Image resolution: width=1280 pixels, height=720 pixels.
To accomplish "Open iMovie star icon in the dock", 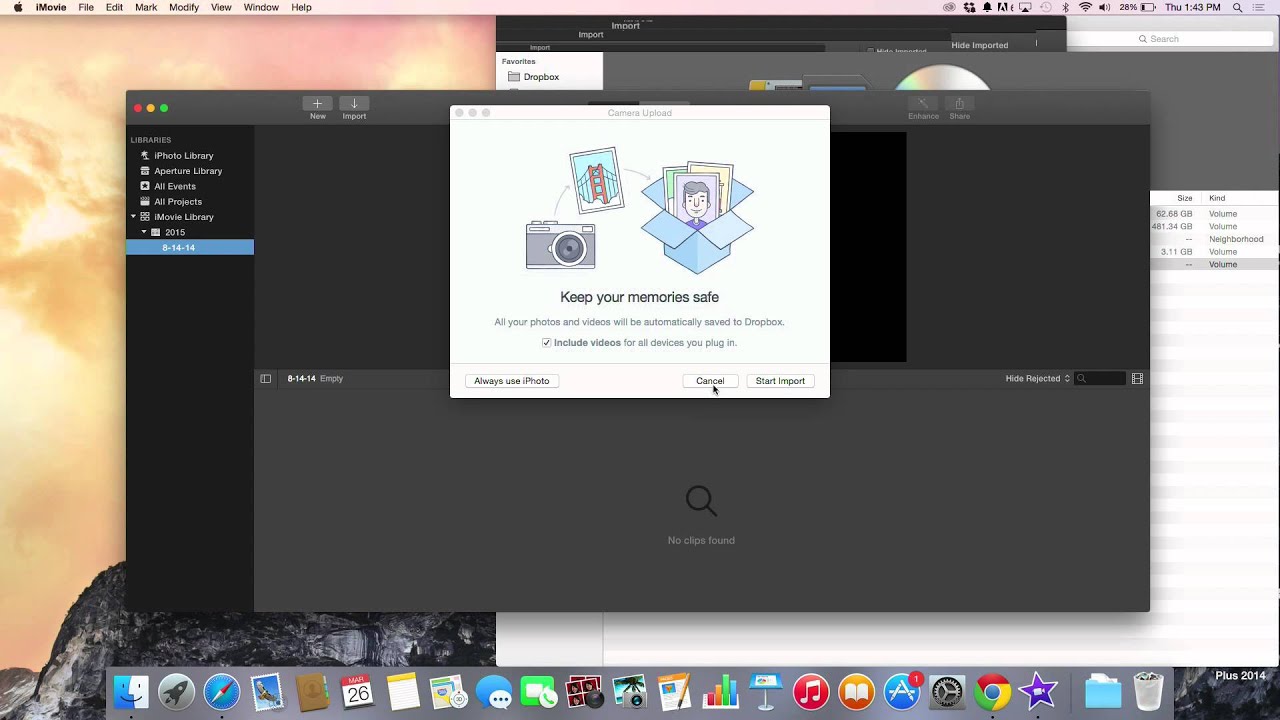I will [1038, 692].
